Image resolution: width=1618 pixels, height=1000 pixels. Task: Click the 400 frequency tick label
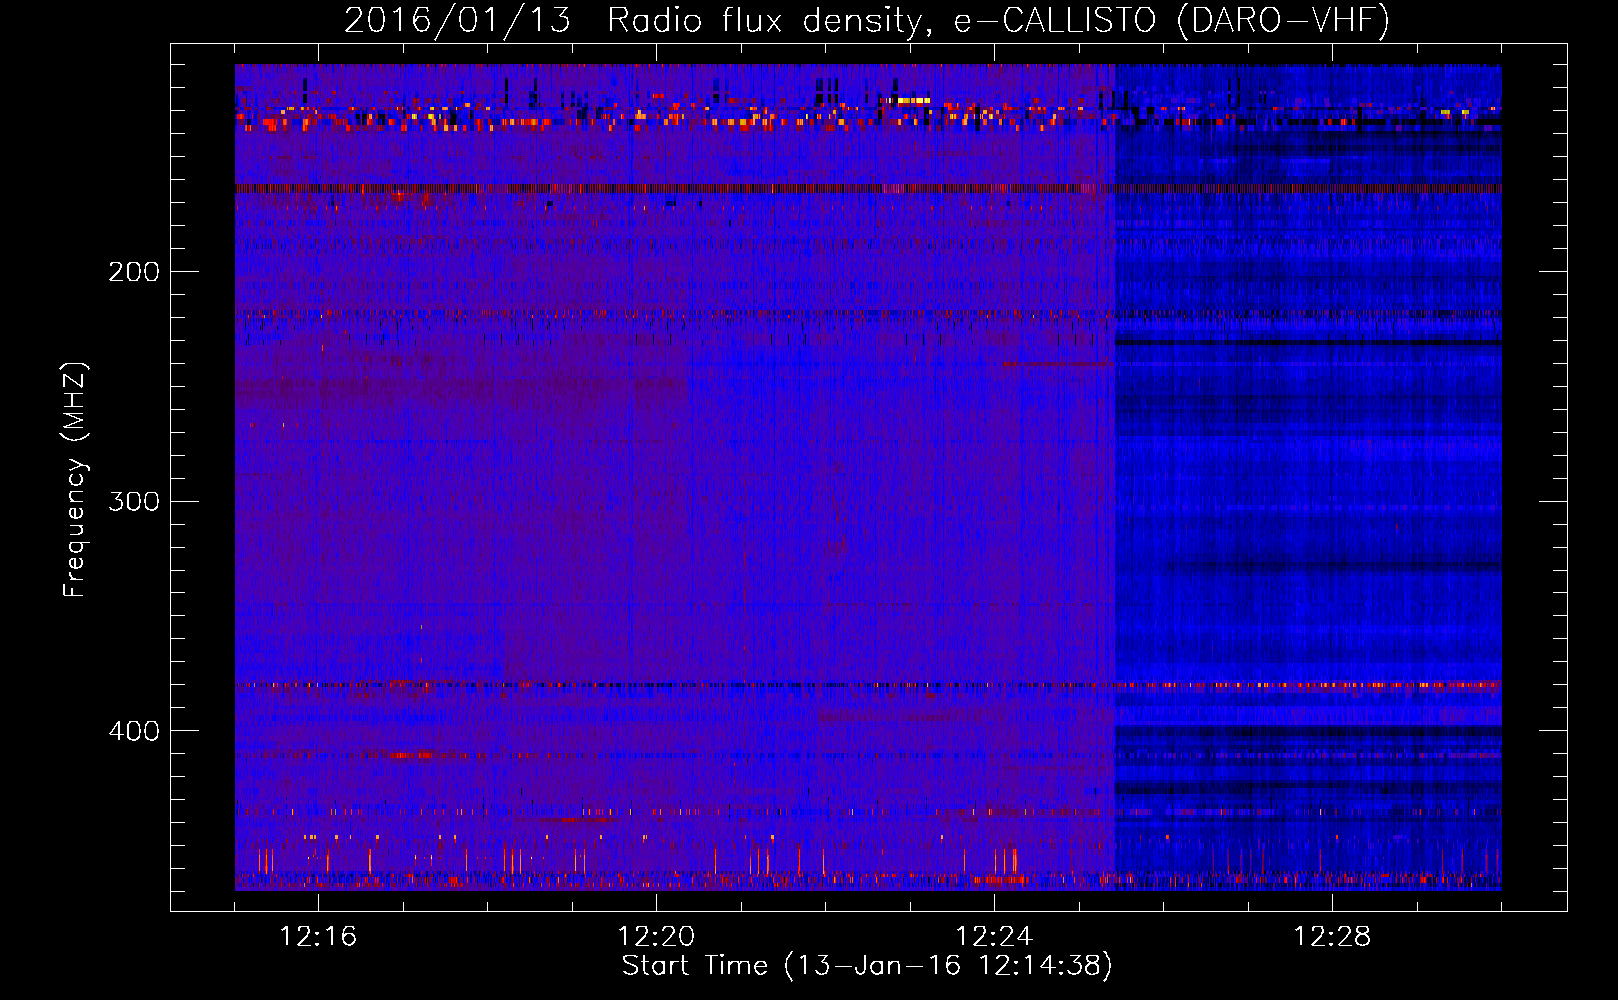[134, 731]
